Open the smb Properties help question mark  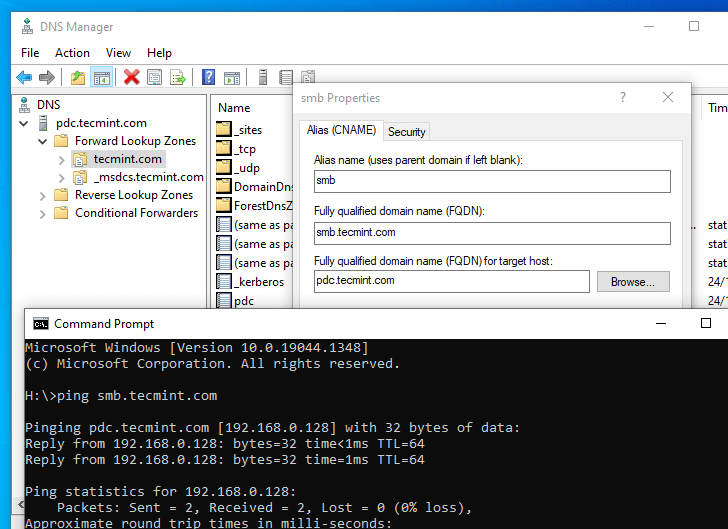(623, 98)
